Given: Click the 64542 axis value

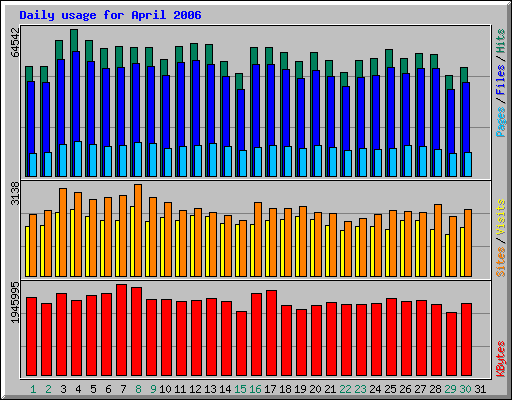Looking at the screenshot, I should coord(15,42).
